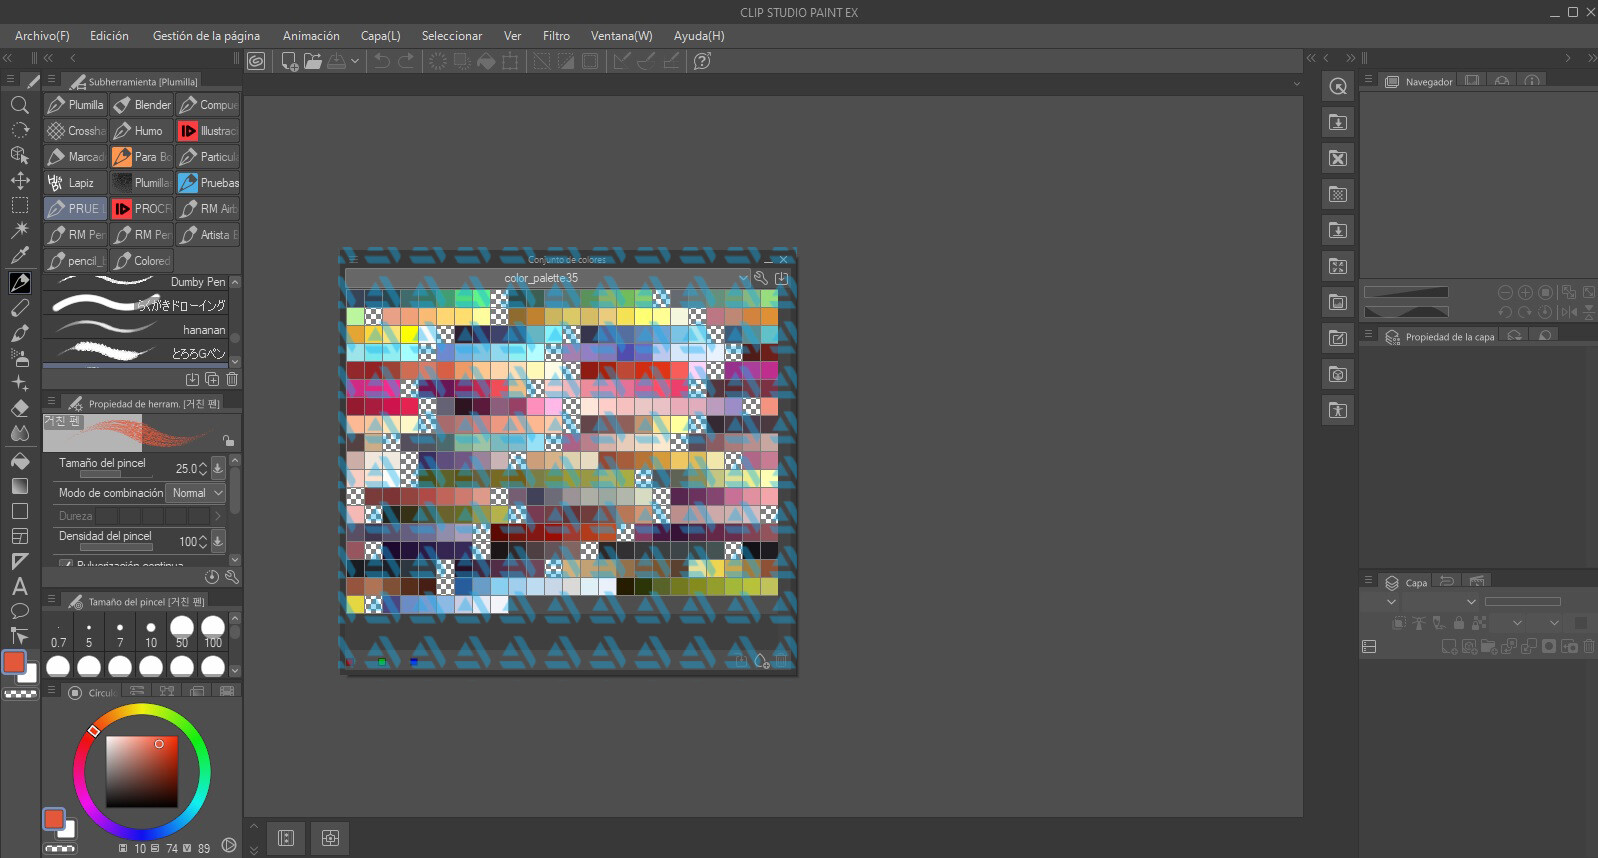
Task: Open file via folder icon
Action: (313, 61)
